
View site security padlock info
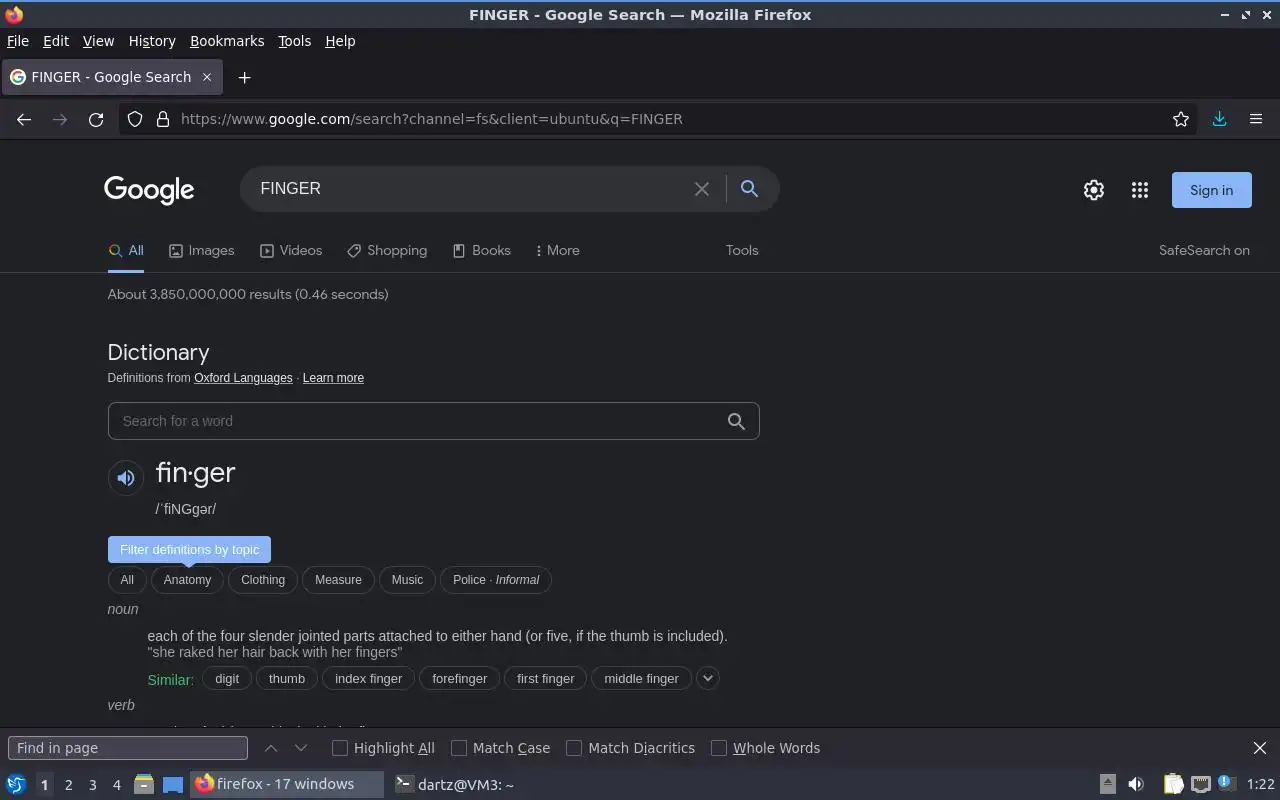(x=163, y=119)
